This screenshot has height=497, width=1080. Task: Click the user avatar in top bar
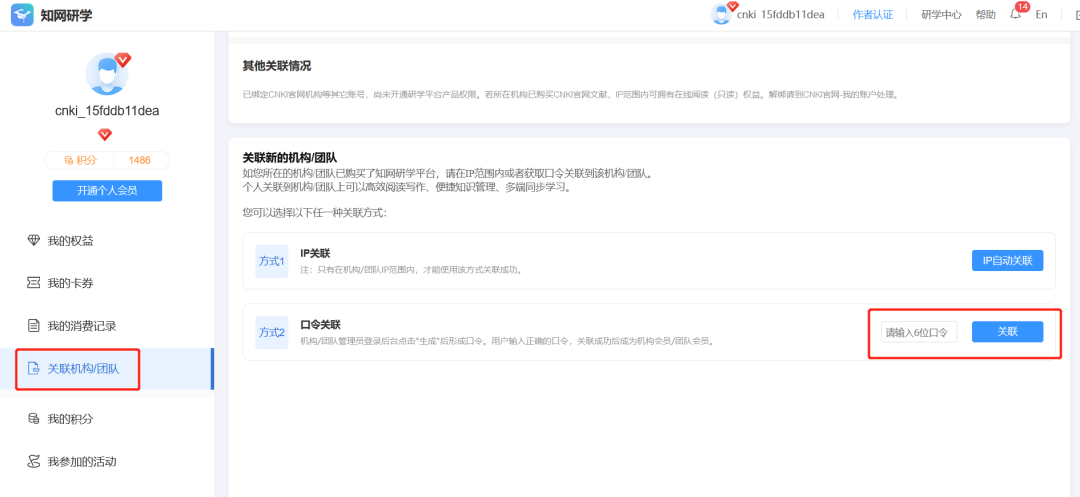click(722, 14)
